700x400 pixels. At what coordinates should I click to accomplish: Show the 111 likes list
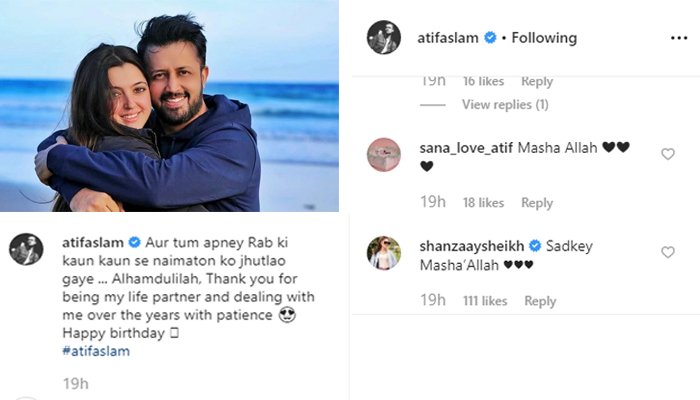point(483,301)
